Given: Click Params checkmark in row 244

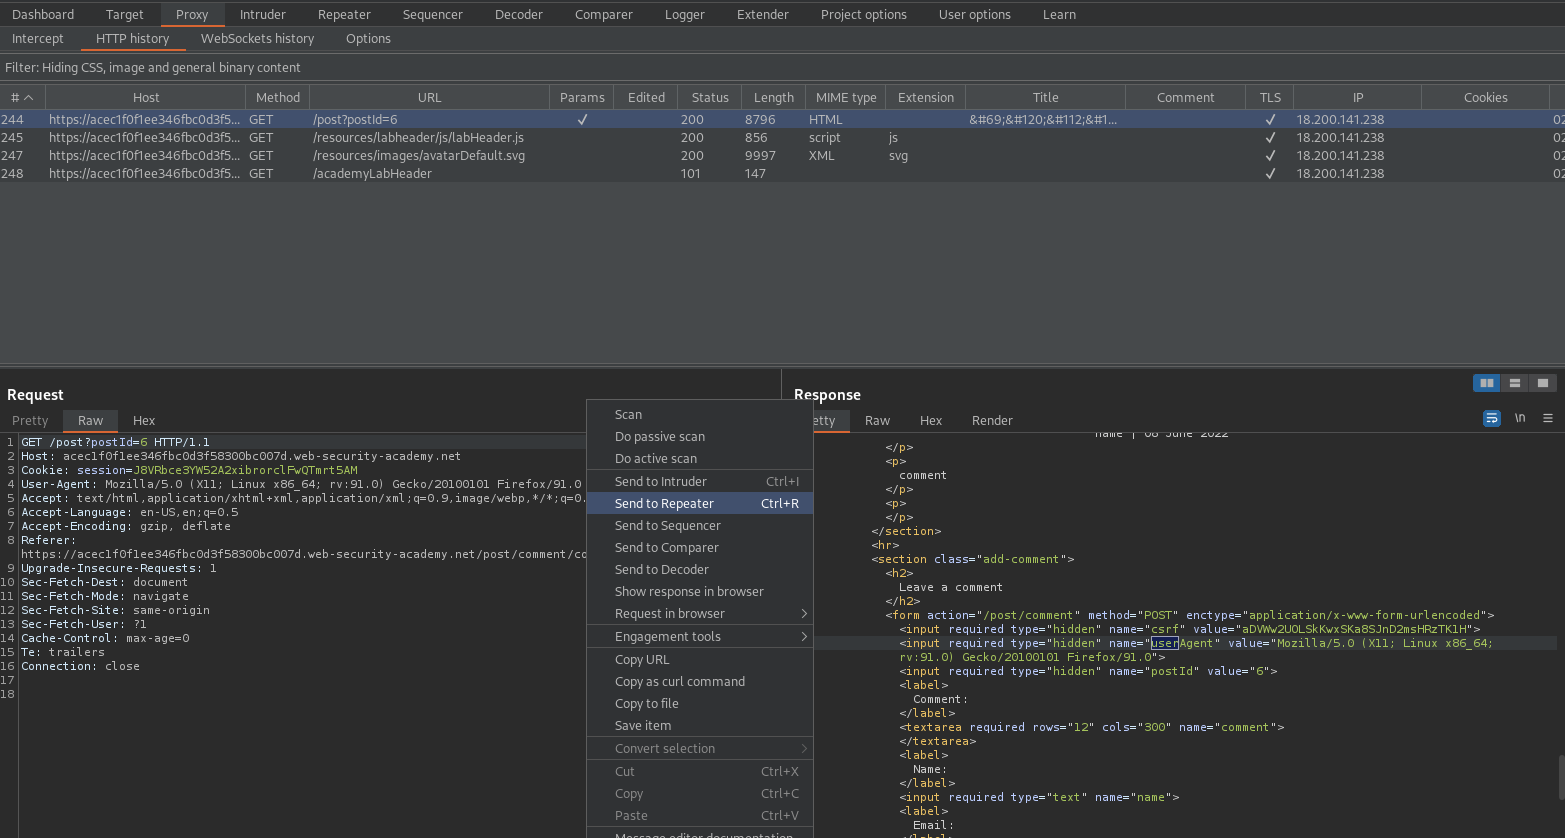Looking at the screenshot, I should (582, 119).
